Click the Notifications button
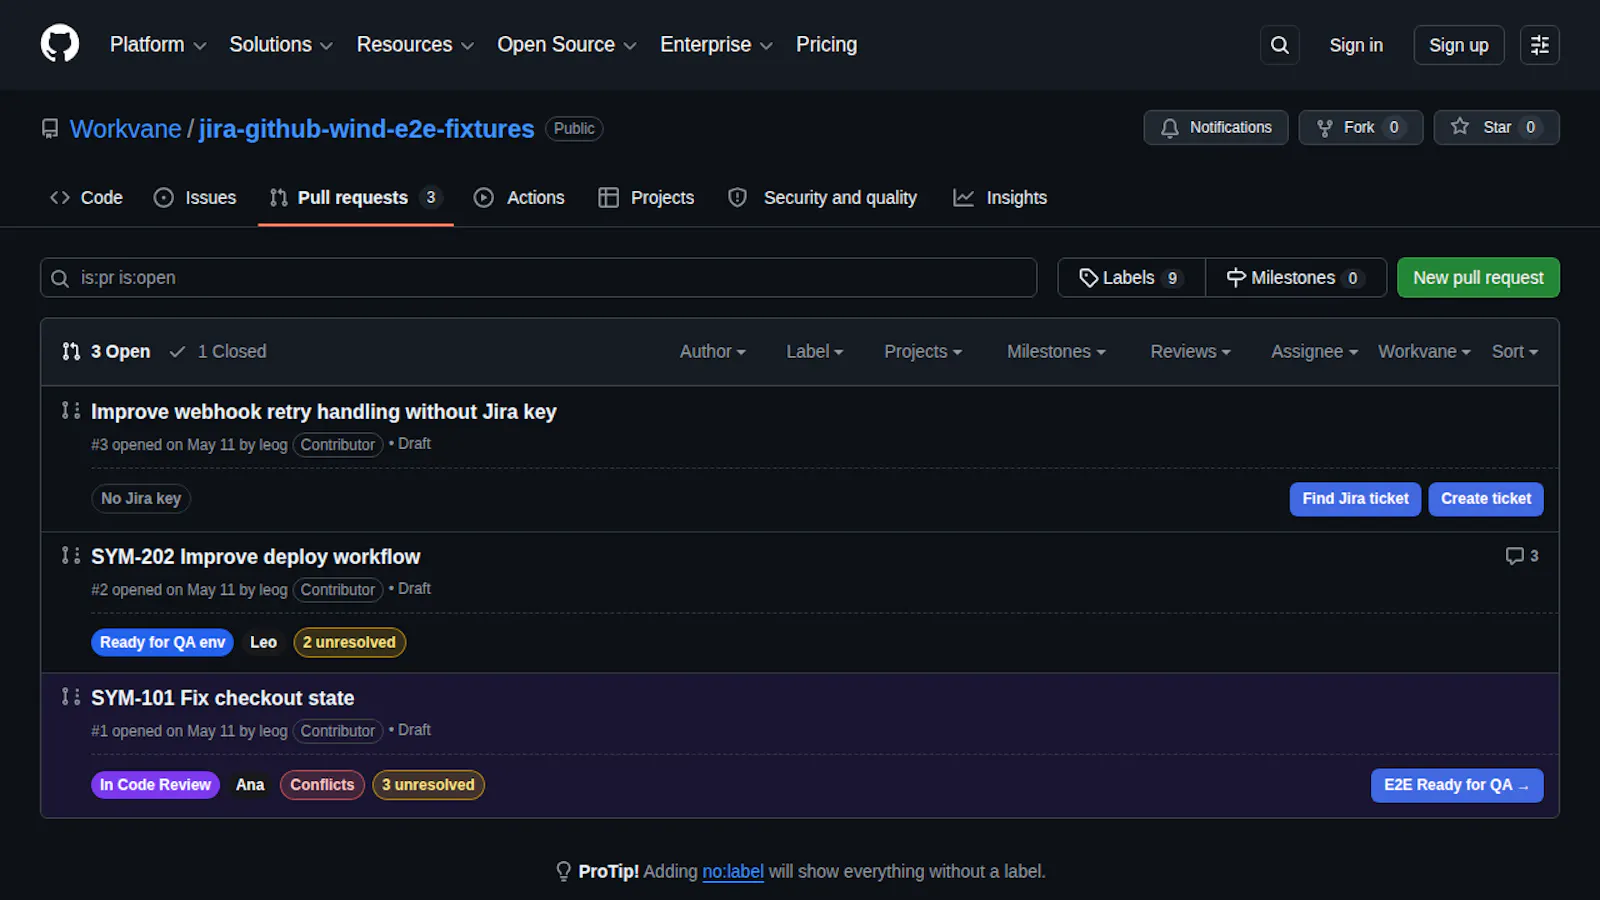This screenshot has height=900, width=1600. click(x=1216, y=128)
